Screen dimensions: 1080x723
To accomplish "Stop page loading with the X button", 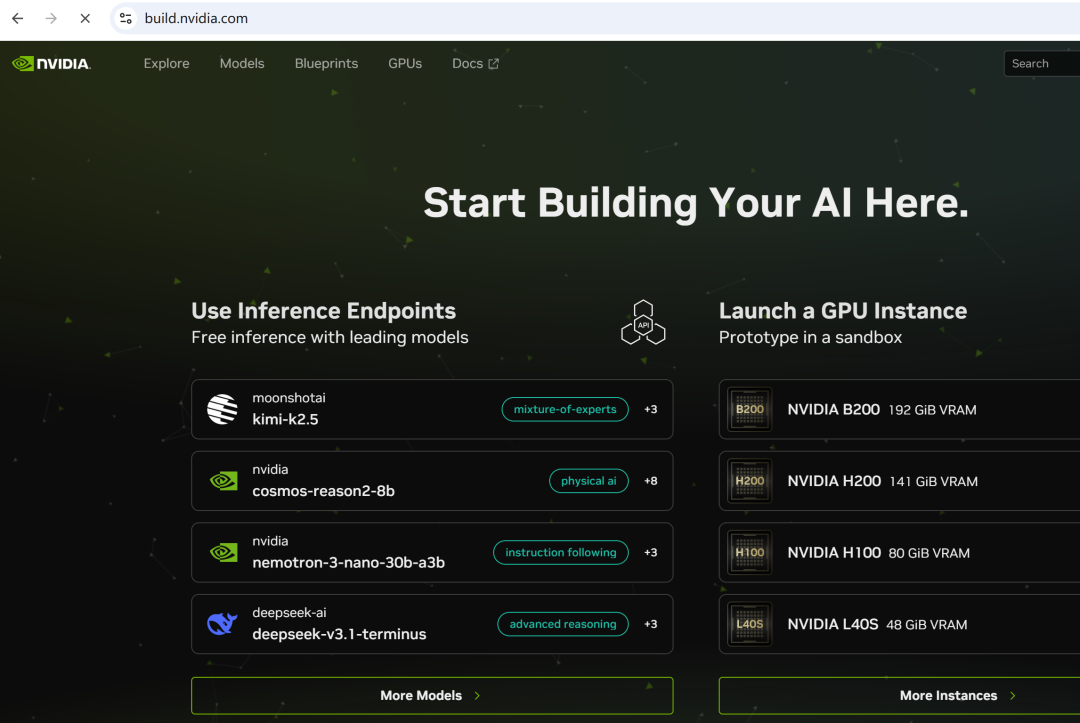I will tap(85, 19).
